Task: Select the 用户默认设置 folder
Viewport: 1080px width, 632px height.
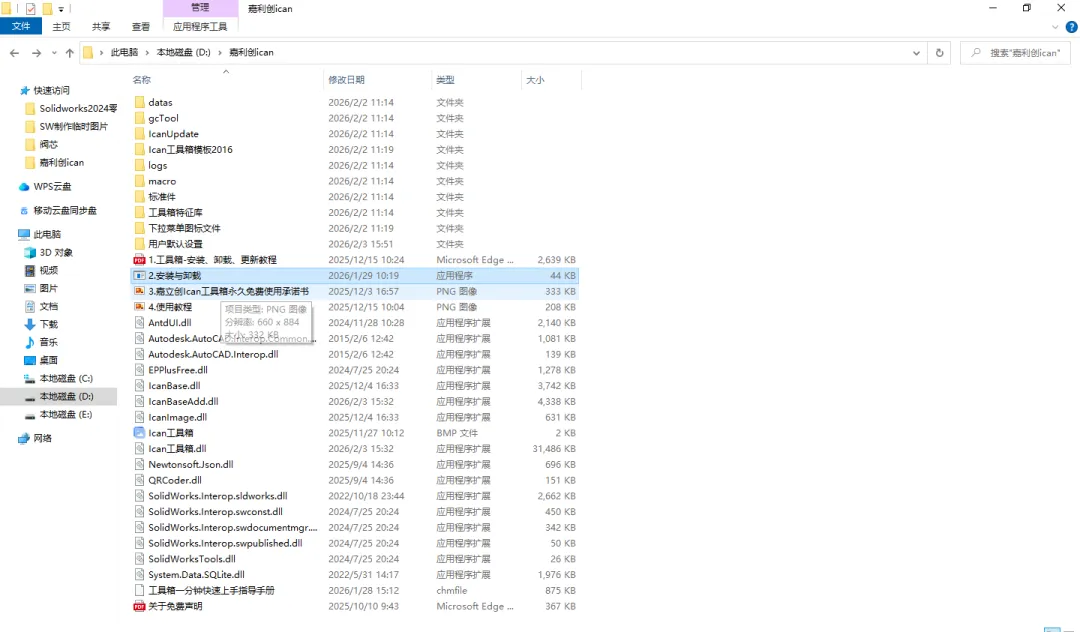Action: (175, 244)
